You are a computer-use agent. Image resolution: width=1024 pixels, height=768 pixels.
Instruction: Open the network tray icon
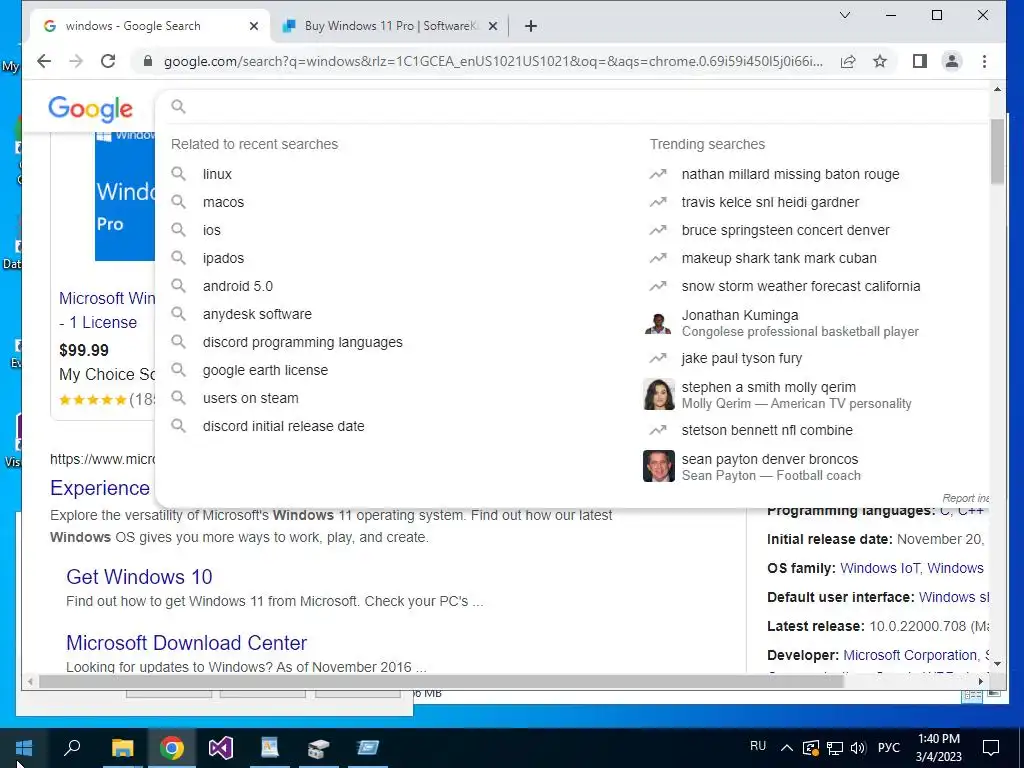coord(835,748)
